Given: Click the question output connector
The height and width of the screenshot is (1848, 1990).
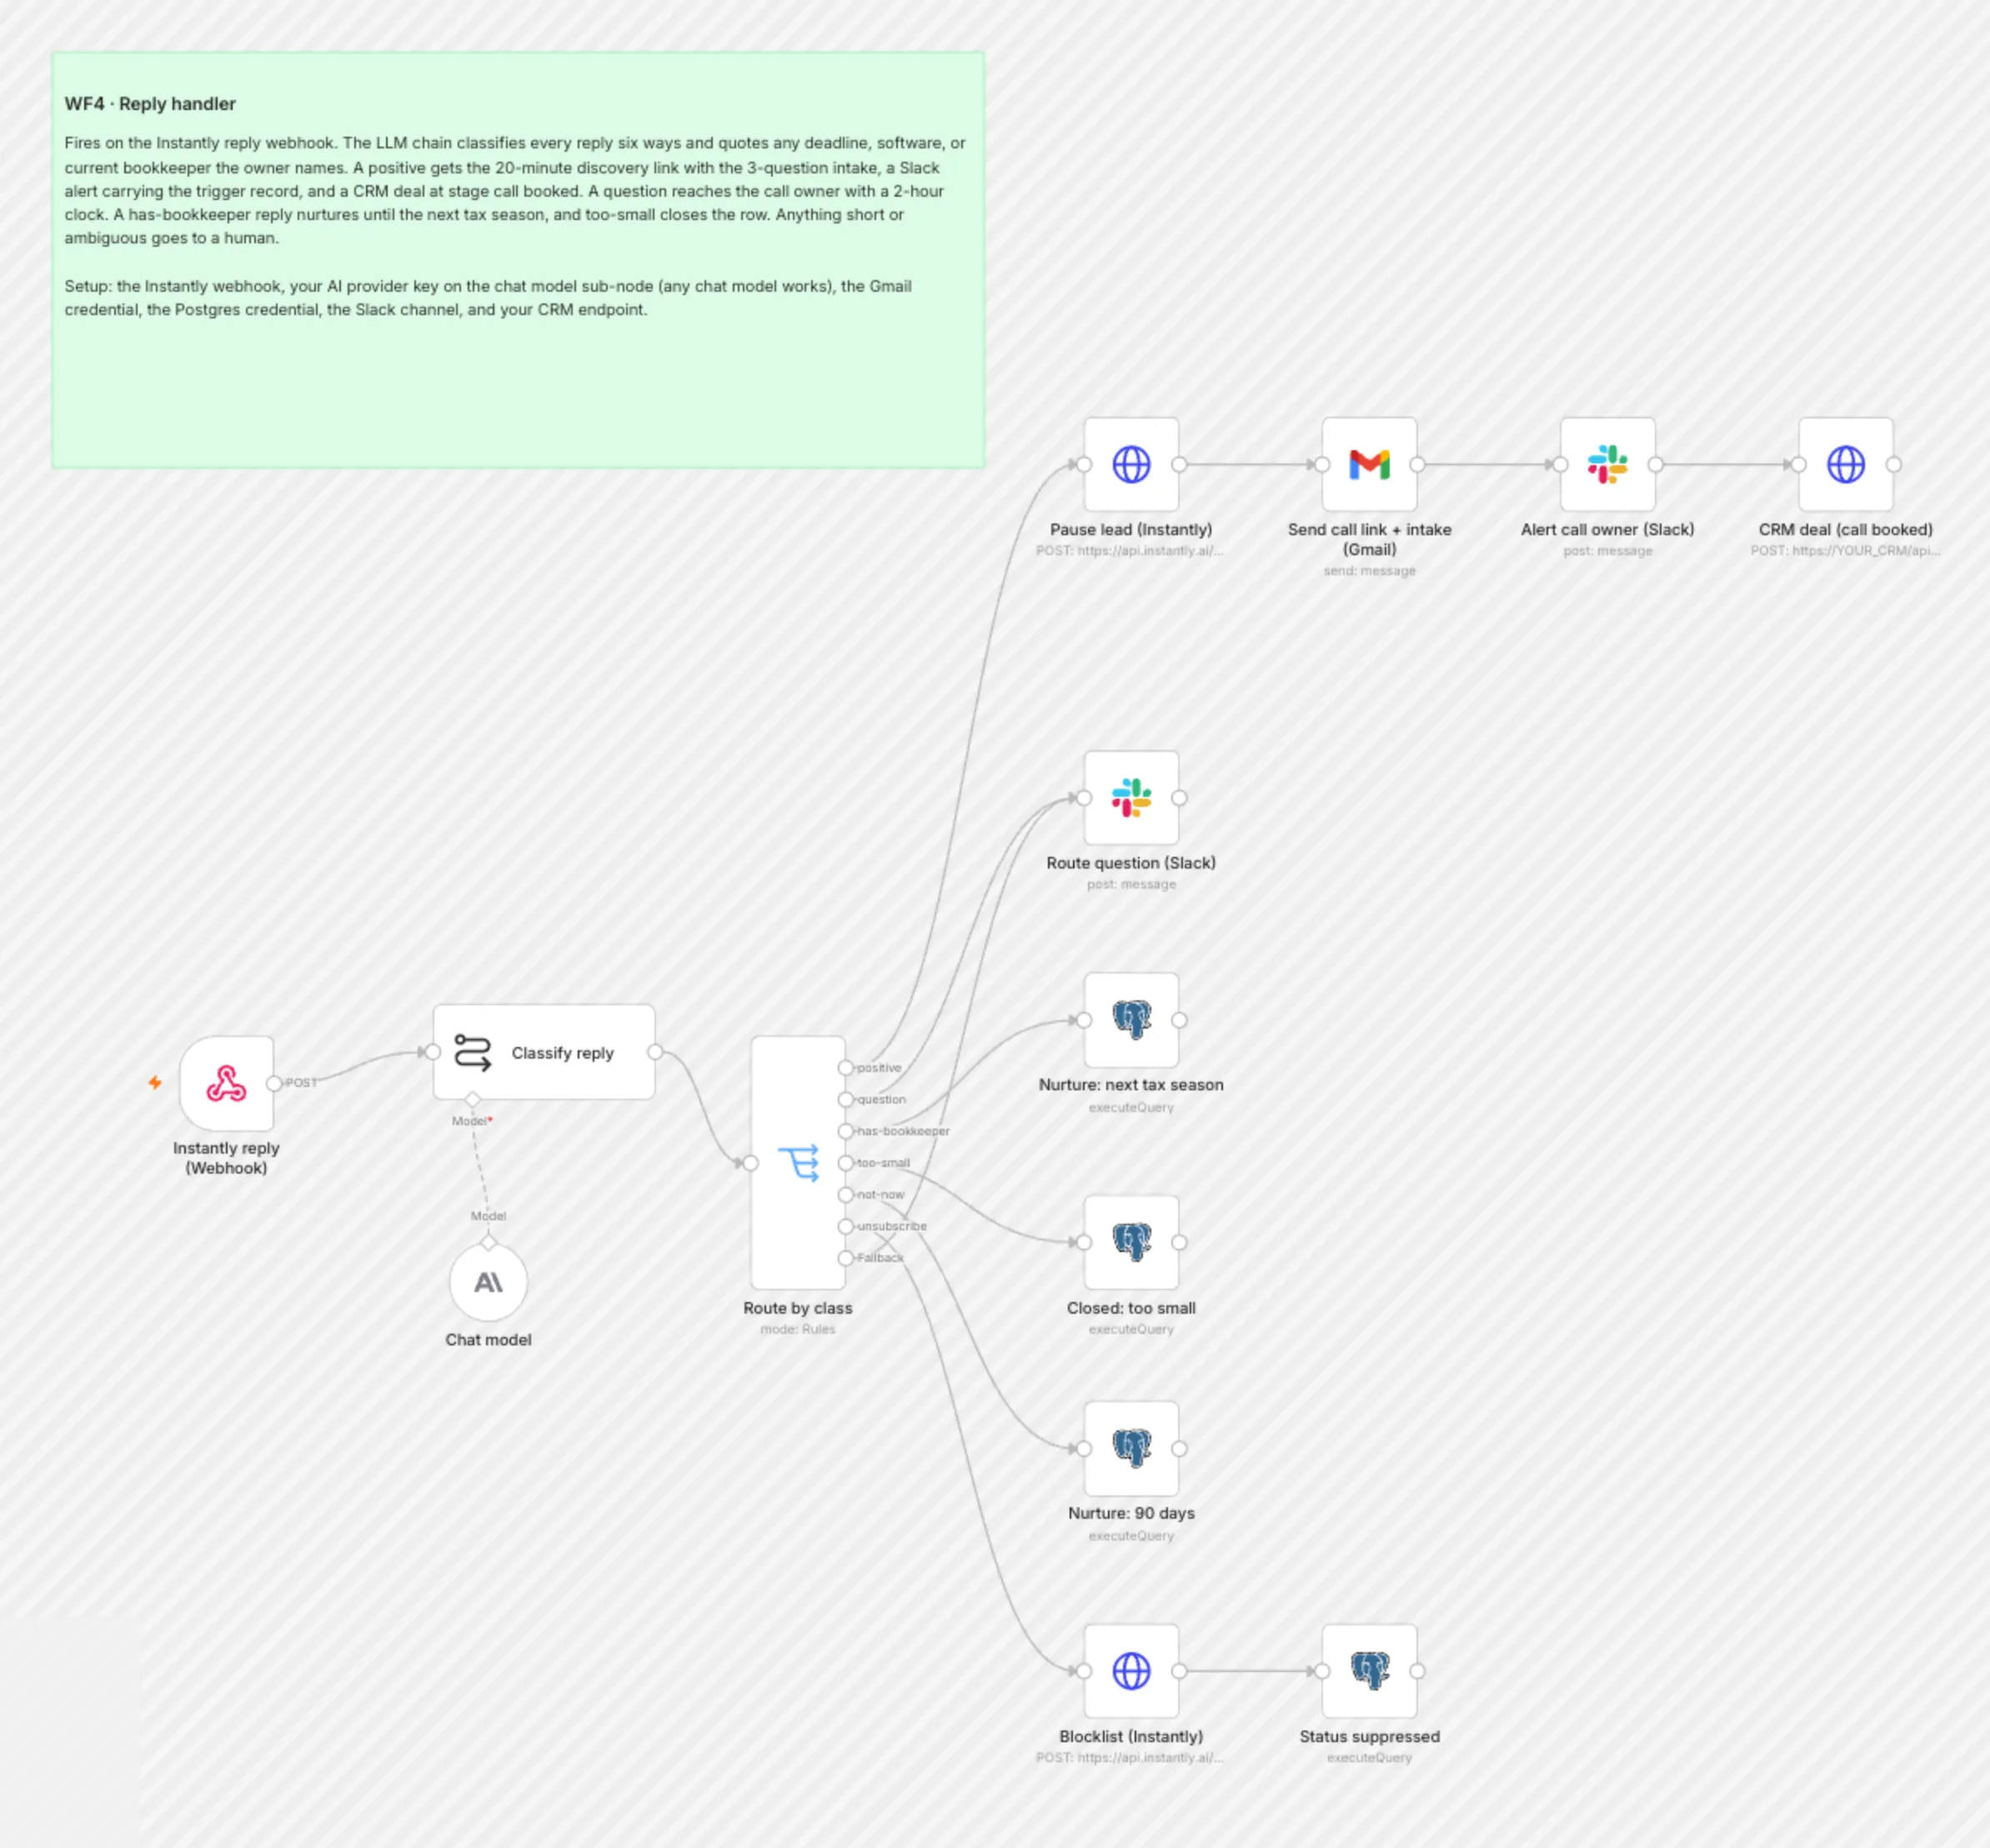Looking at the screenshot, I should coord(846,1099).
